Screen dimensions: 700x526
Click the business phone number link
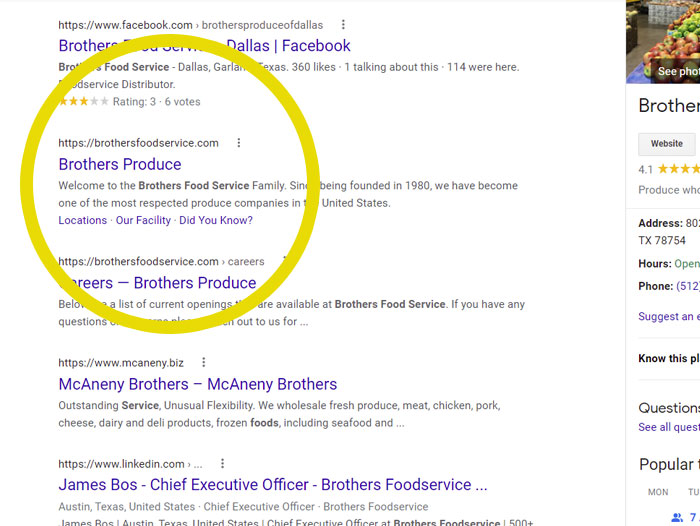coord(688,286)
